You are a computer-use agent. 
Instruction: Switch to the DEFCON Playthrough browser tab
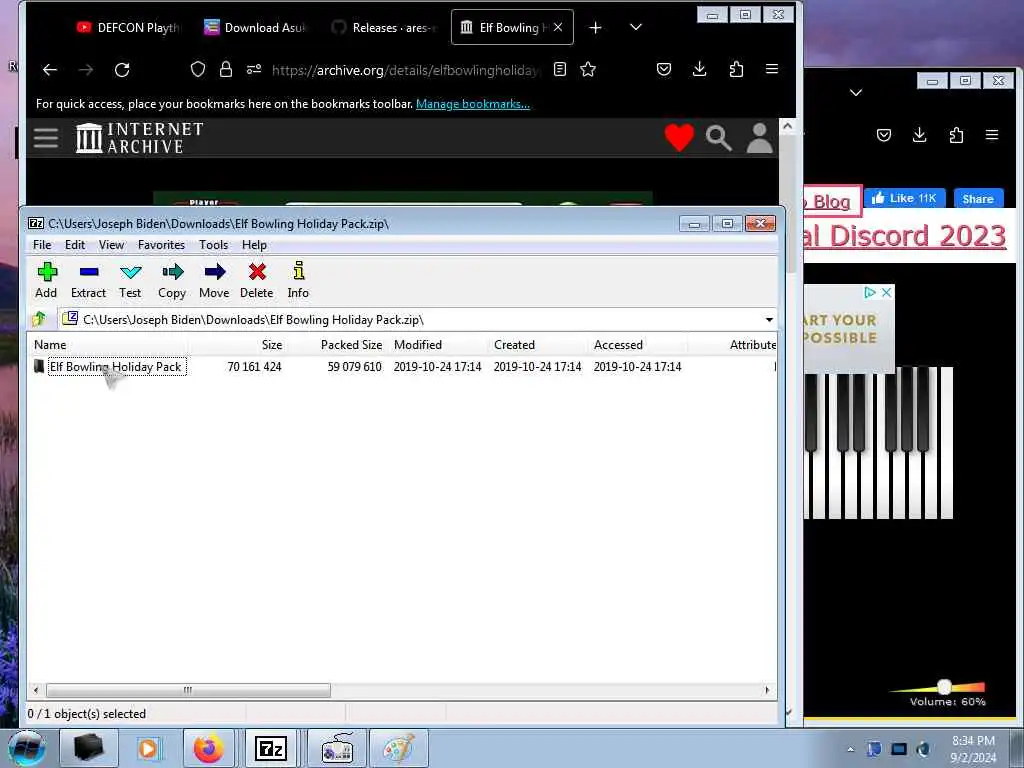coord(128,27)
